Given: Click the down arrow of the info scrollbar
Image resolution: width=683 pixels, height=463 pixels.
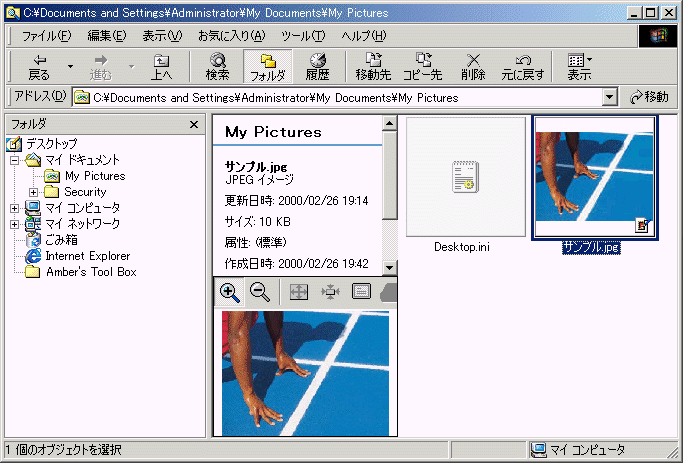Looking at the screenshot, I should pos(389,267).
